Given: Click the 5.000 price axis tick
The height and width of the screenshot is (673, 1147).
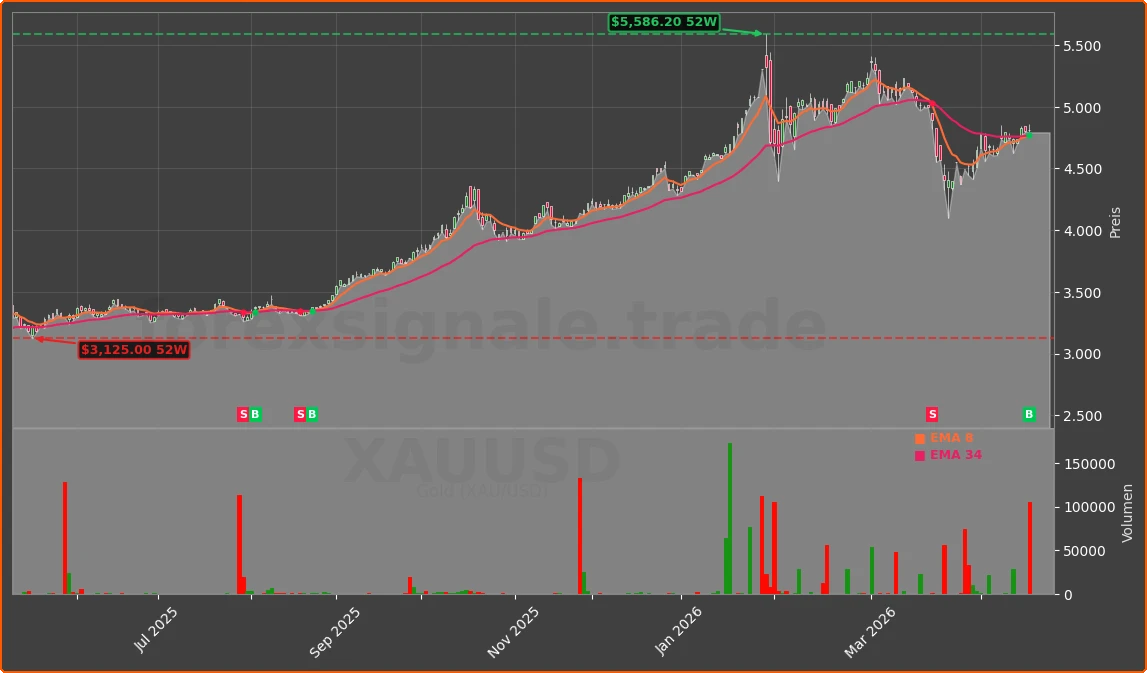Looking at the screenshot, I should click(x=1081, y=108).
